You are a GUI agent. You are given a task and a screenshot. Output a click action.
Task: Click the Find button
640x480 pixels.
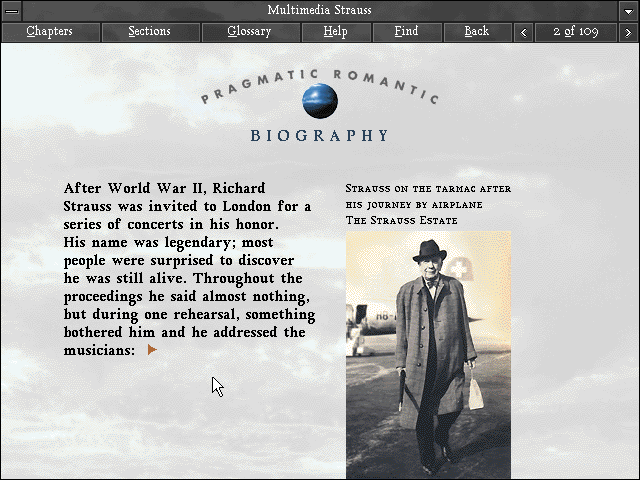coord(407,32)
